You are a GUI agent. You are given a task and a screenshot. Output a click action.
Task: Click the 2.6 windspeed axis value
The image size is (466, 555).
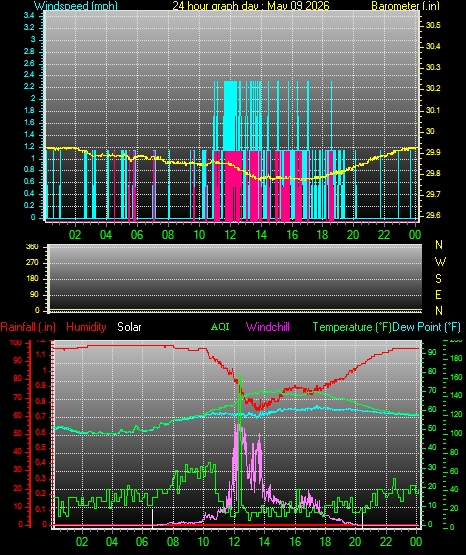tap(29, 63)
